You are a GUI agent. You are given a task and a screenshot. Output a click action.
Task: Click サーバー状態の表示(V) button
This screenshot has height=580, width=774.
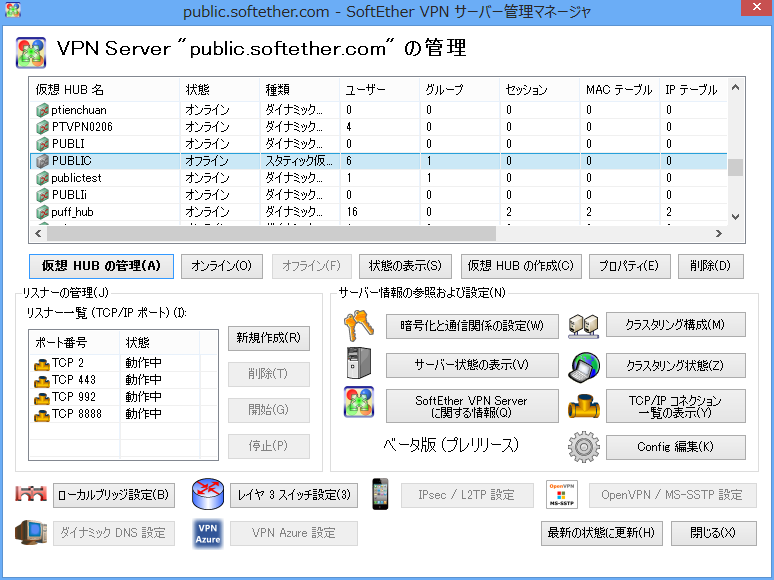(x=472, y=365)
